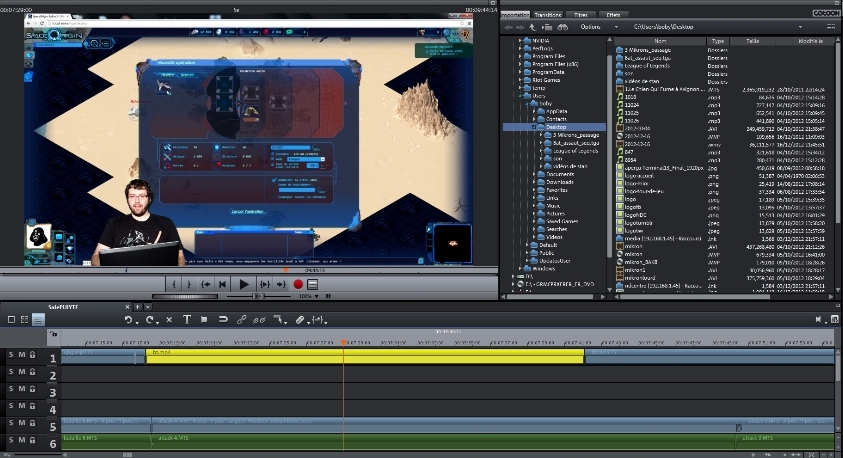The width and height of the screenshot is (843, 458).
Task: Sort the file list by the Type column
Action: pos(718,41)
